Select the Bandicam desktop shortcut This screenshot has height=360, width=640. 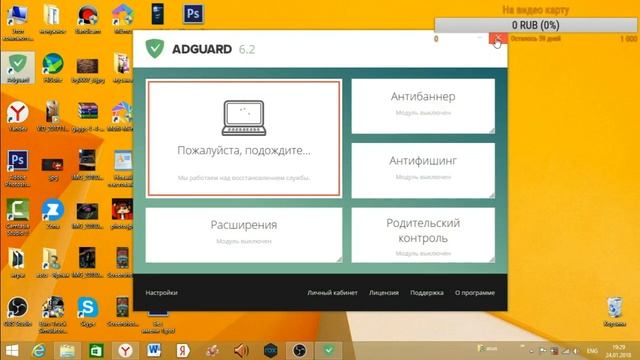click(x=88, y=18)
